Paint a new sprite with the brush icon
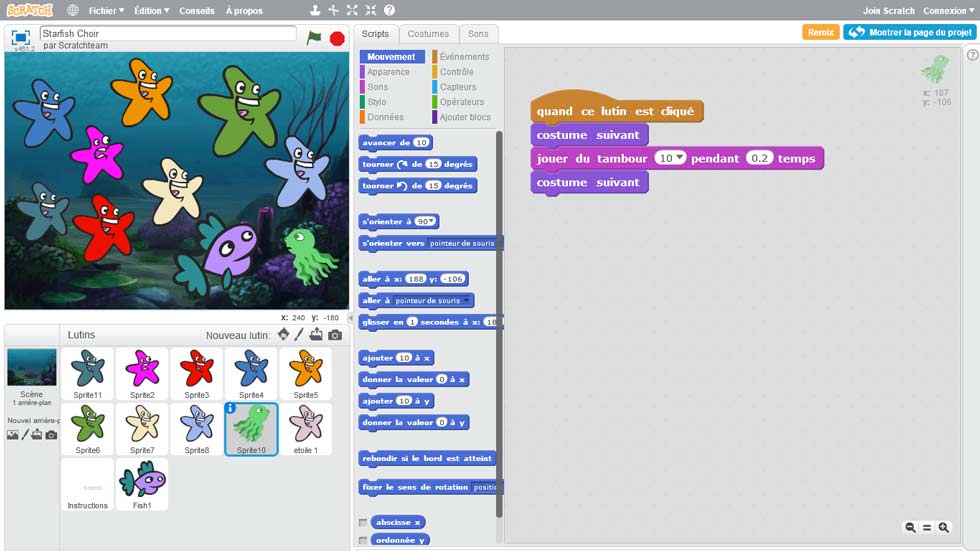The image size is (980, 551). [299, 335]
